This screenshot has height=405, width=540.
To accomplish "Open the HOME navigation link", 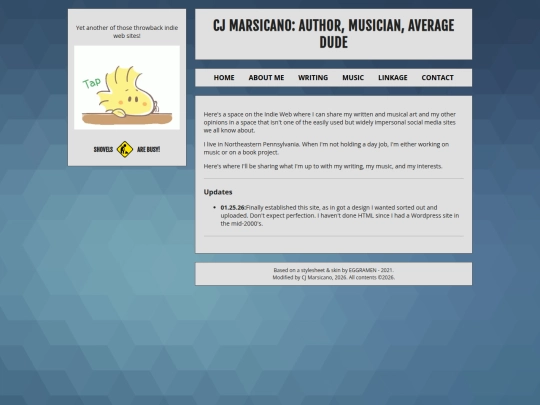I will pyautogui.click(x=224, y=78).
